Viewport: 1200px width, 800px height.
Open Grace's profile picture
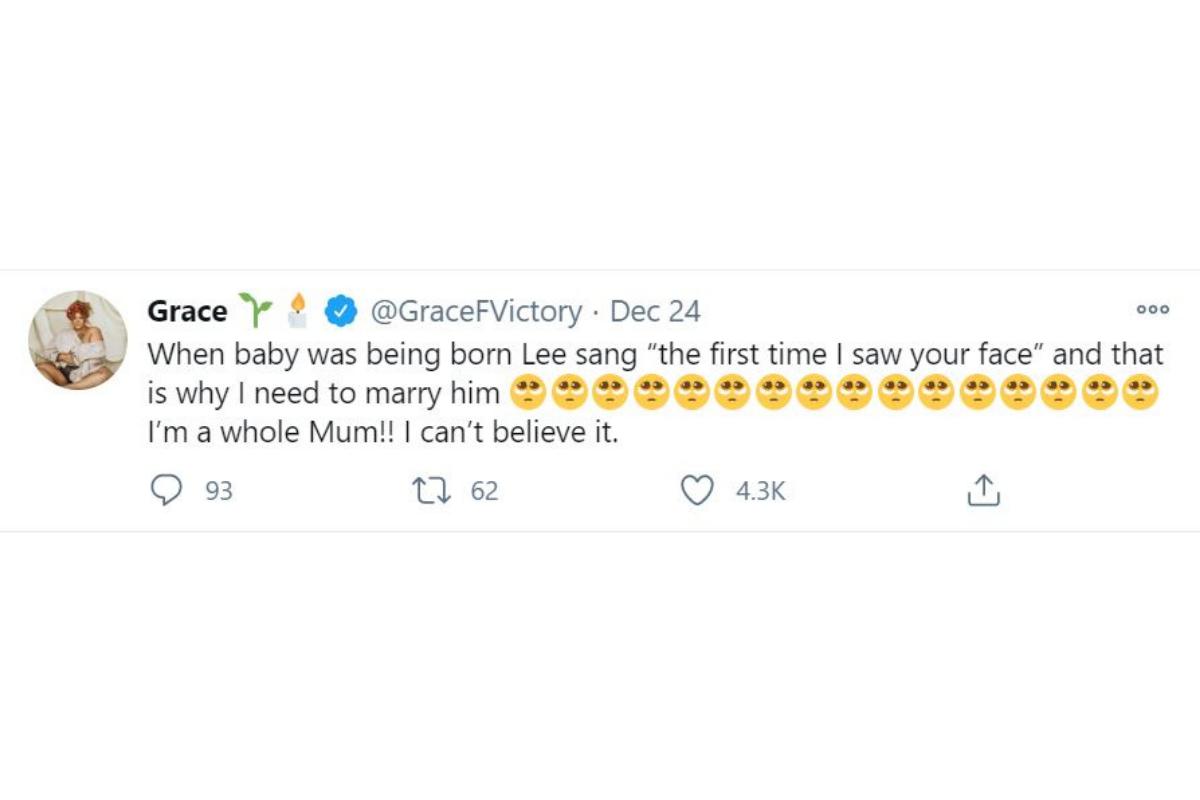point(78,340)
